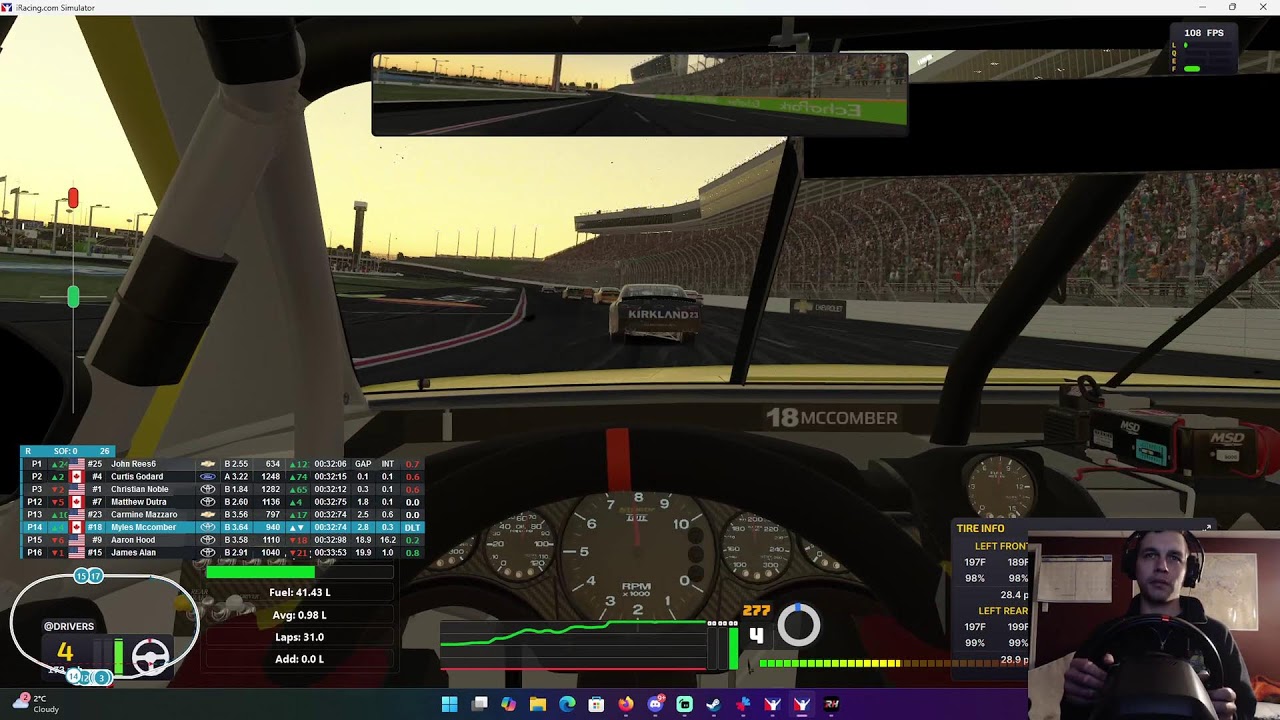
Task: Select the Matthew Dutra standings row
Action: click(222, 502)
